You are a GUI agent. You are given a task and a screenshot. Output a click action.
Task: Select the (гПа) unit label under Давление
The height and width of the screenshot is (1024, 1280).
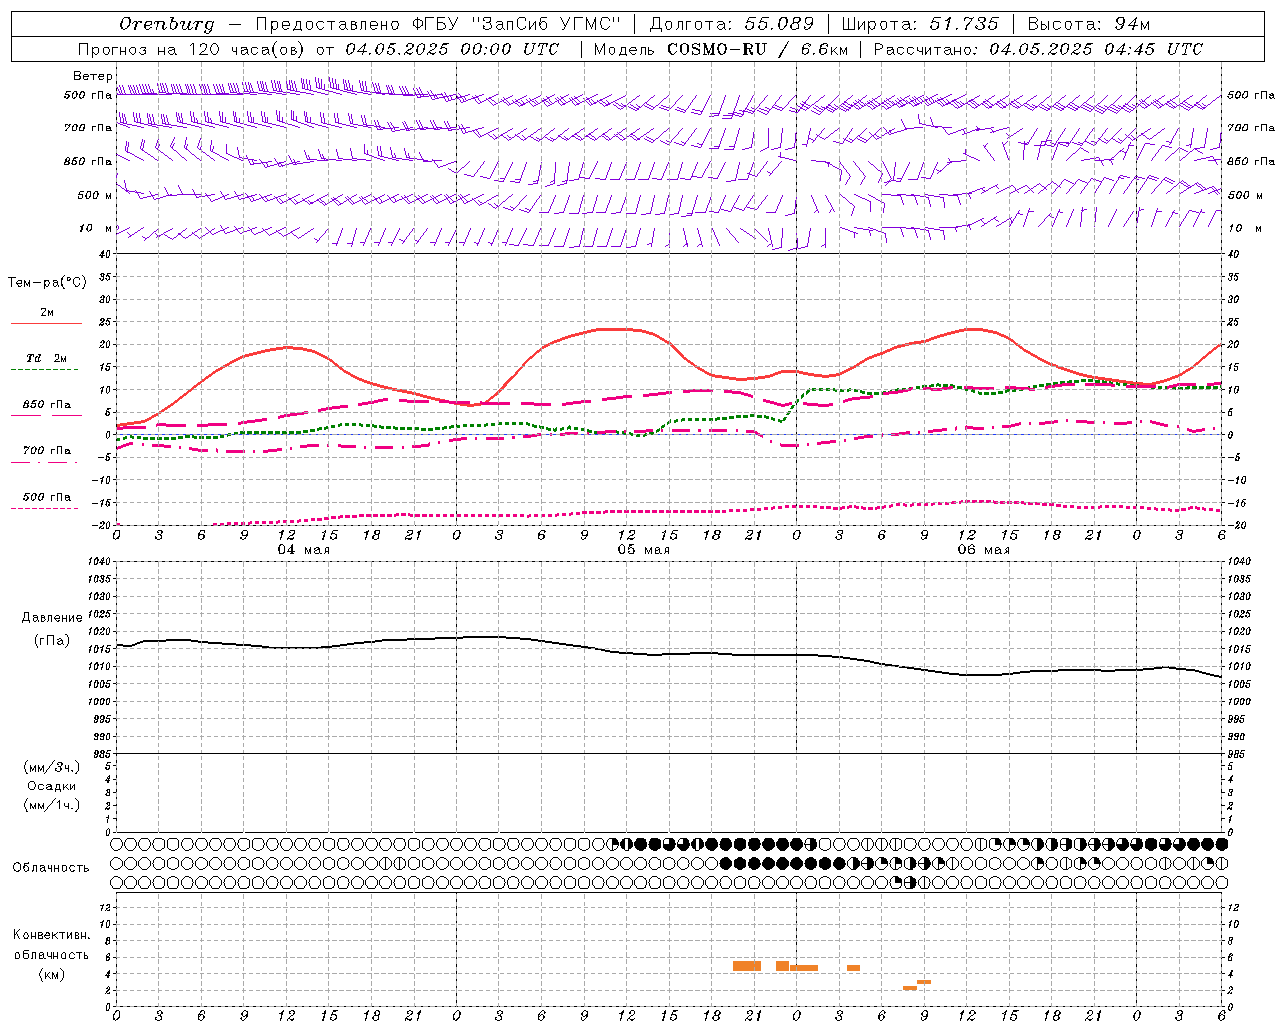[x=52, y=640]
